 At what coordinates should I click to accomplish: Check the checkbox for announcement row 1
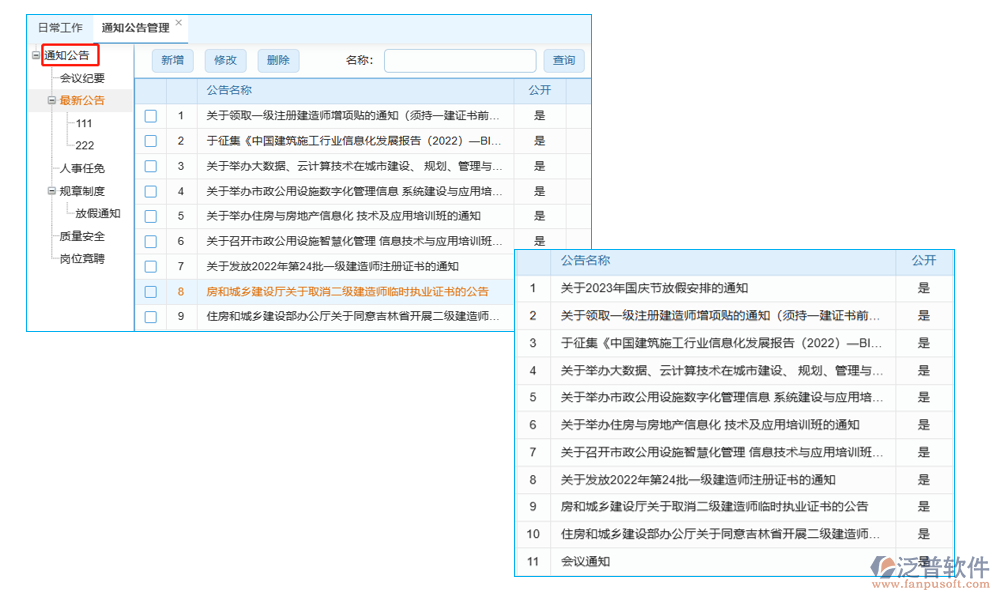[151, 115]
